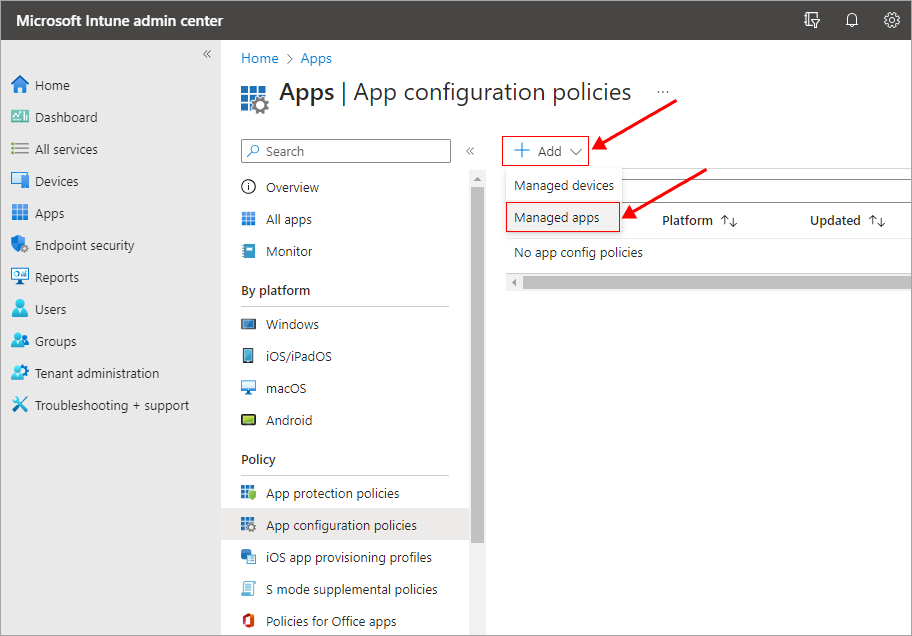Screen dimensions: 912x636
Task: Open the more options ellipsis next to title
Action: pyautogui.click(x=663, y=92)
